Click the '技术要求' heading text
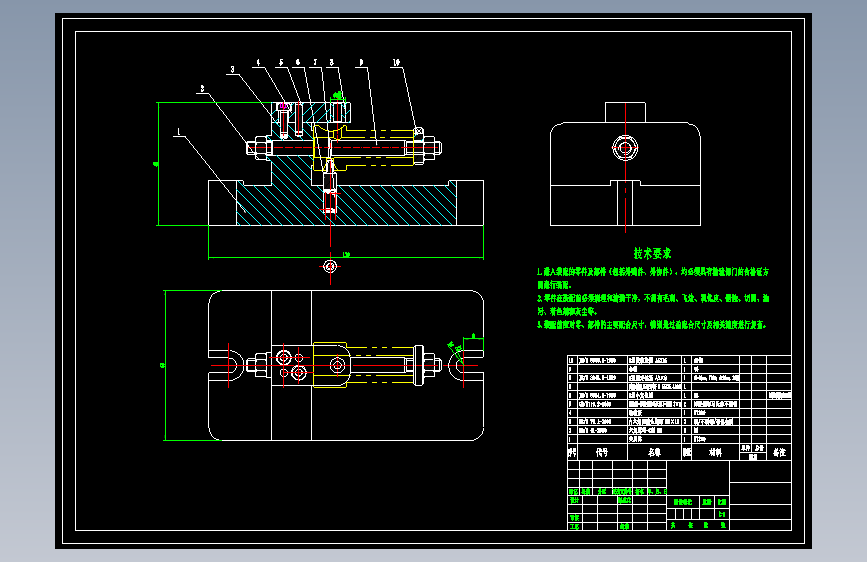The image size is (867, 562). pos(652,253)
